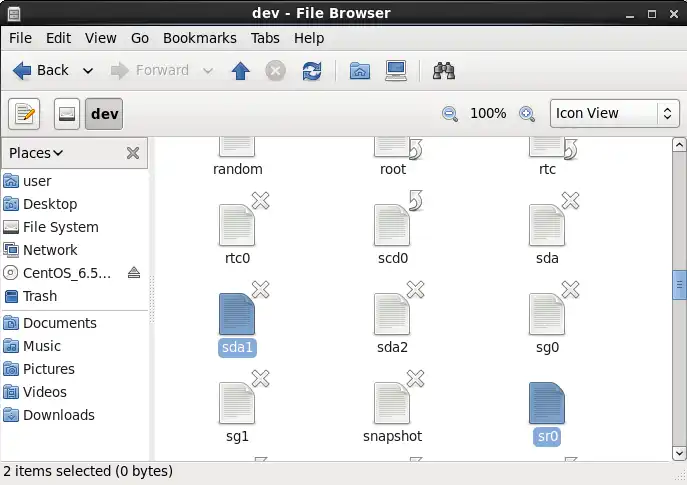
Task: Select the sg0 file icon
Action: point(547,314)
